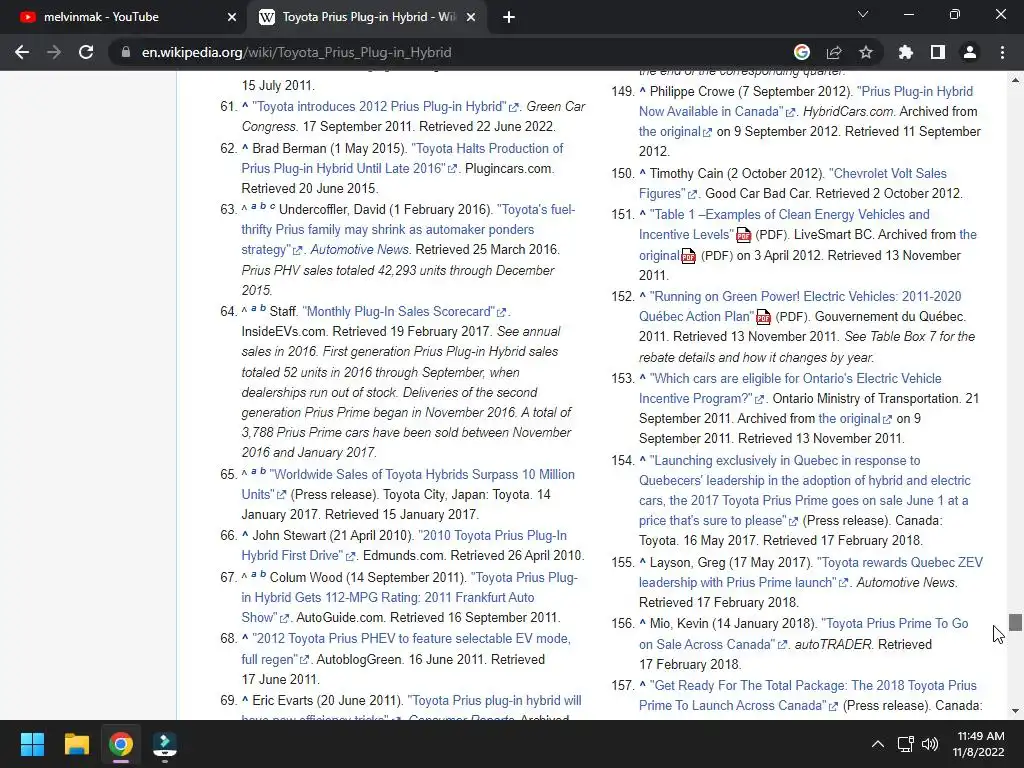Screen dimensions: 1024x768
Task: Open "Launching exclusively in Quebec" press release link
Action: point(805,490)
